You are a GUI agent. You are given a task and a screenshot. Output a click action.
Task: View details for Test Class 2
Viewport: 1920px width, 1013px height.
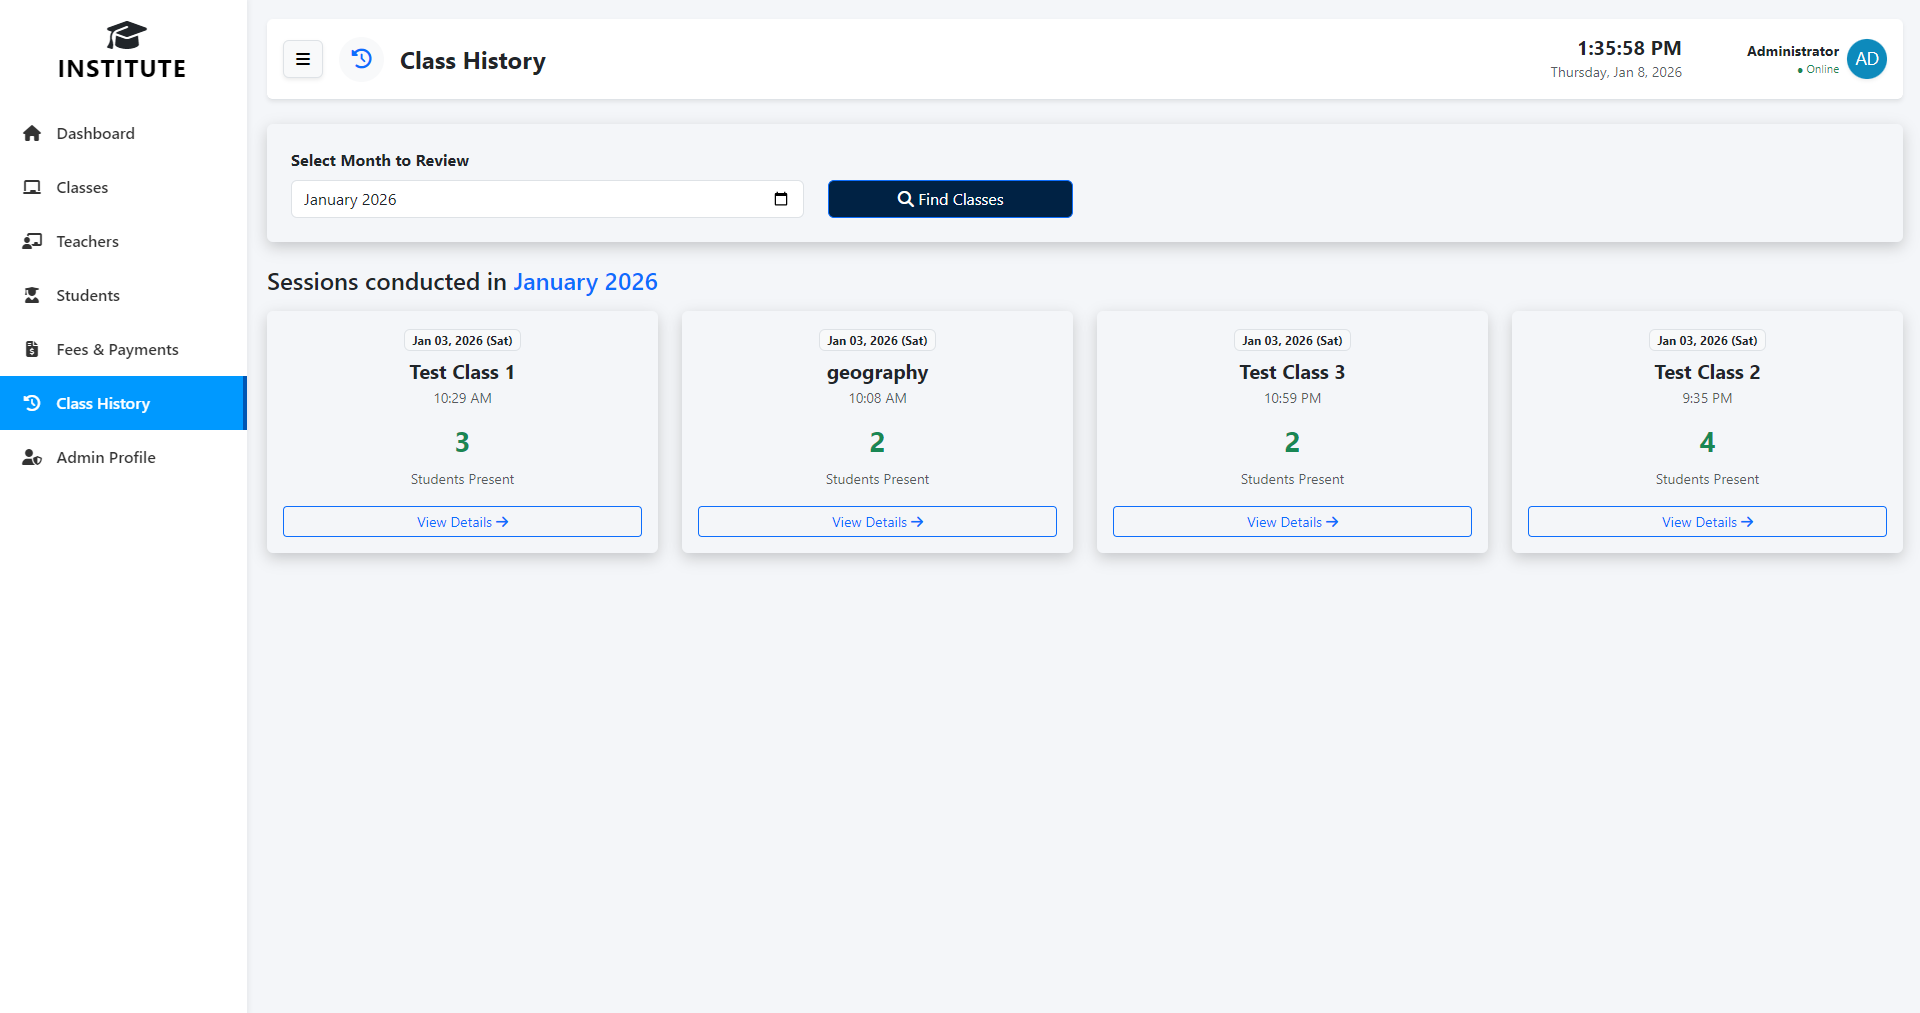point(1707,522)
